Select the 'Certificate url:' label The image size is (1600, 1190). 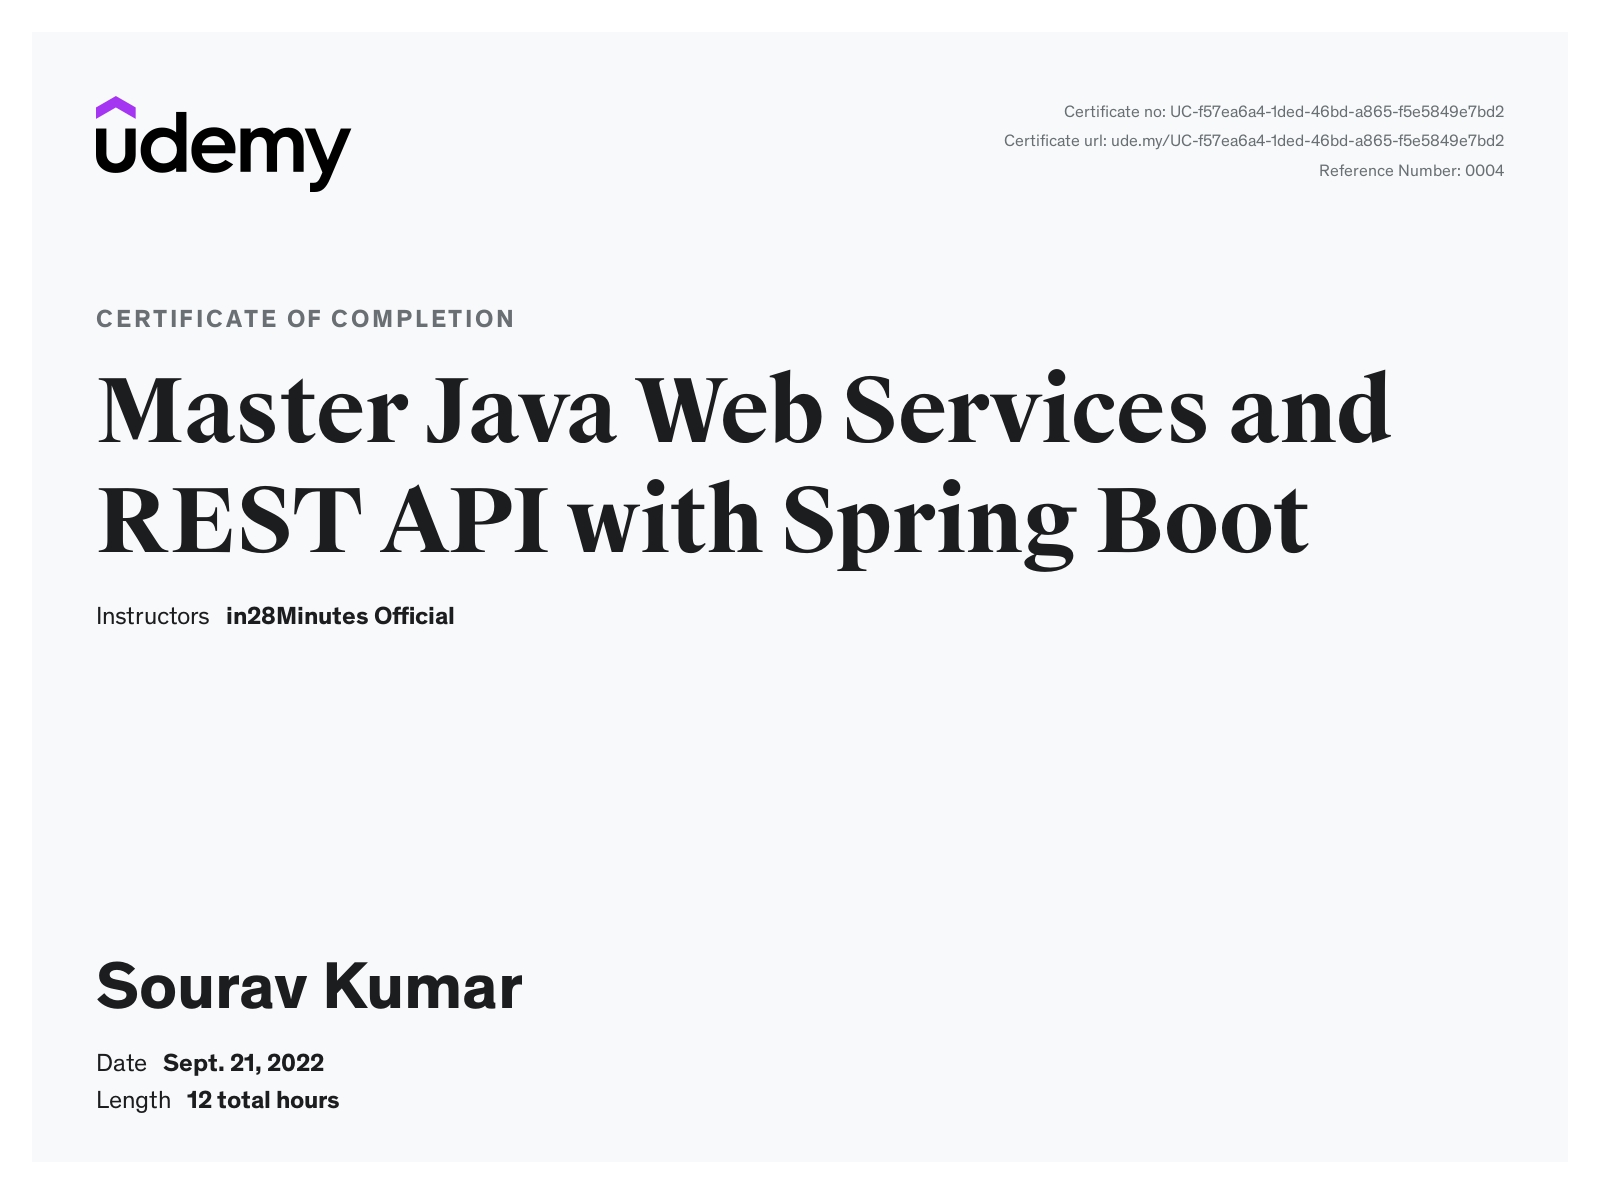click(x=1055, y=141)
